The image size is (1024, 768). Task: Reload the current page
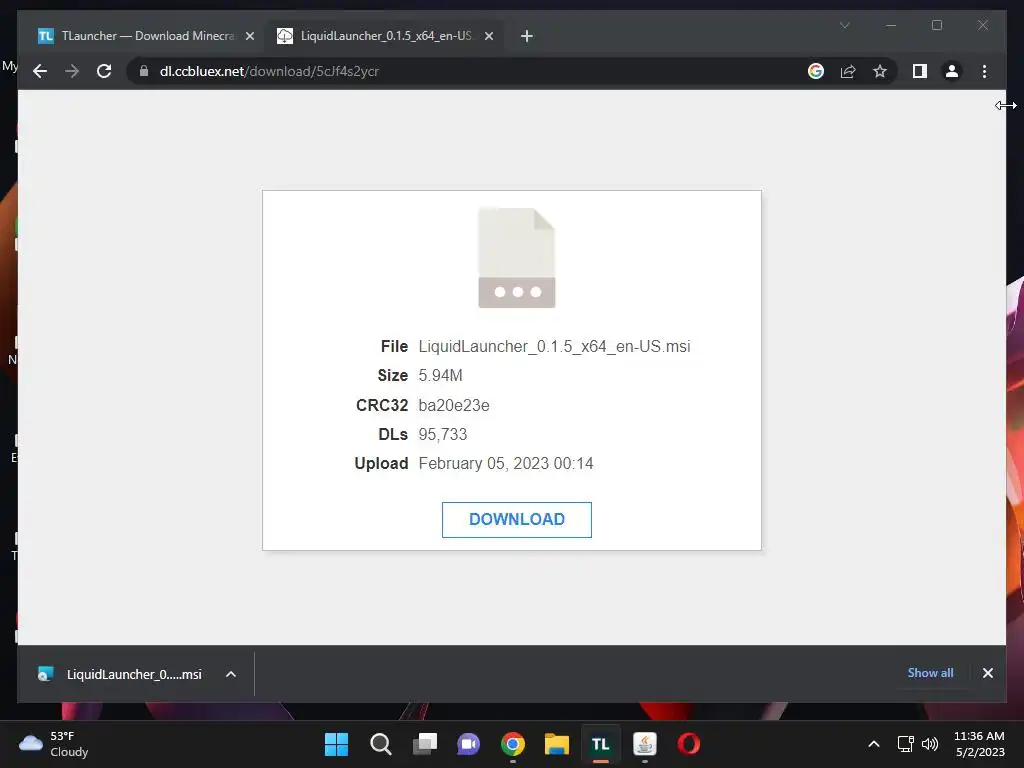pyautogui.click(x=104, y=71)
